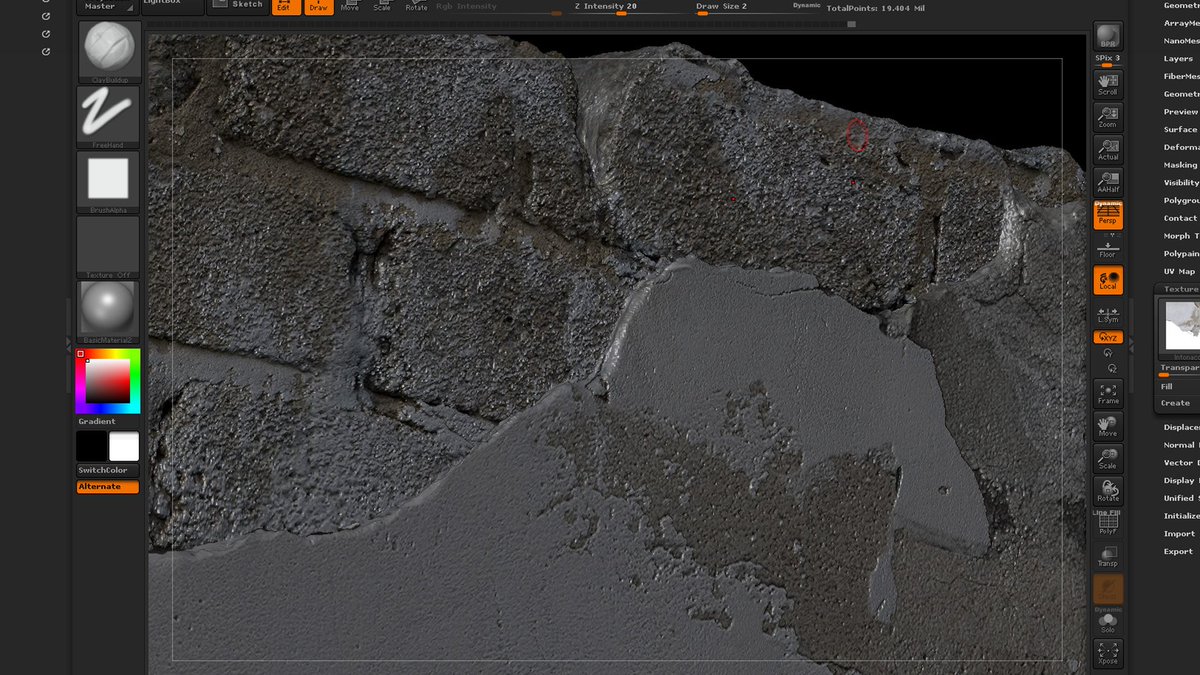Expand the FiberMesh subpalette
This screenshot has height=675, width=1200.
pyautogui.click(x=1180, y=76)
